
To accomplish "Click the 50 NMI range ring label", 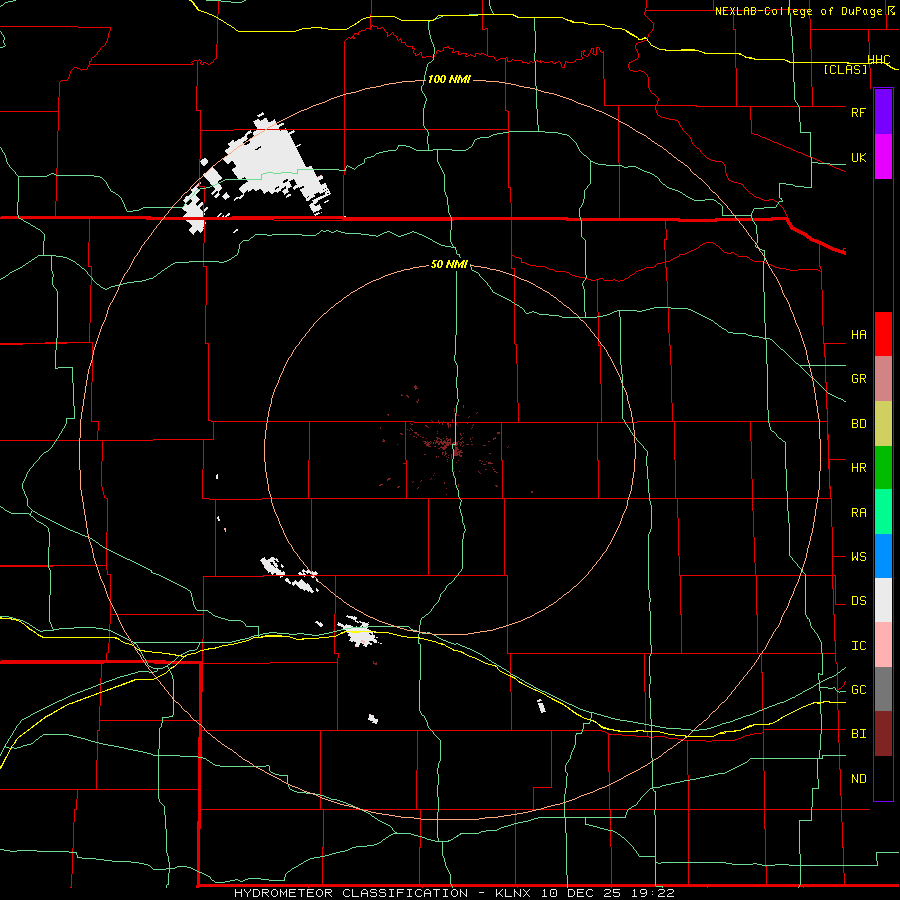I will pos(449,264).
